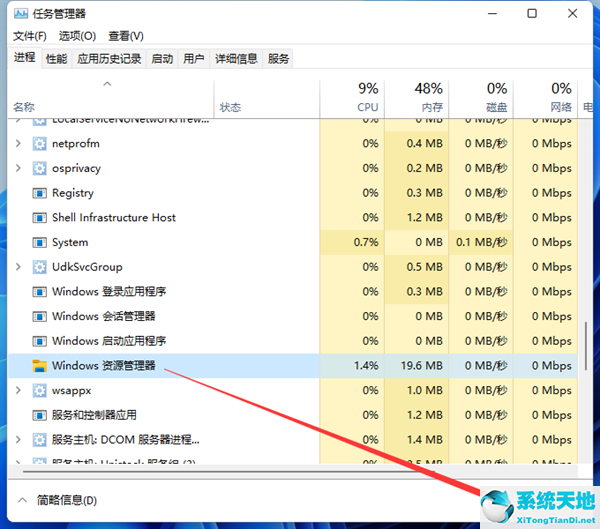The image size is (600, 529).
Task: Select the 服务和控制器应用 name
Action: point(94,415)
